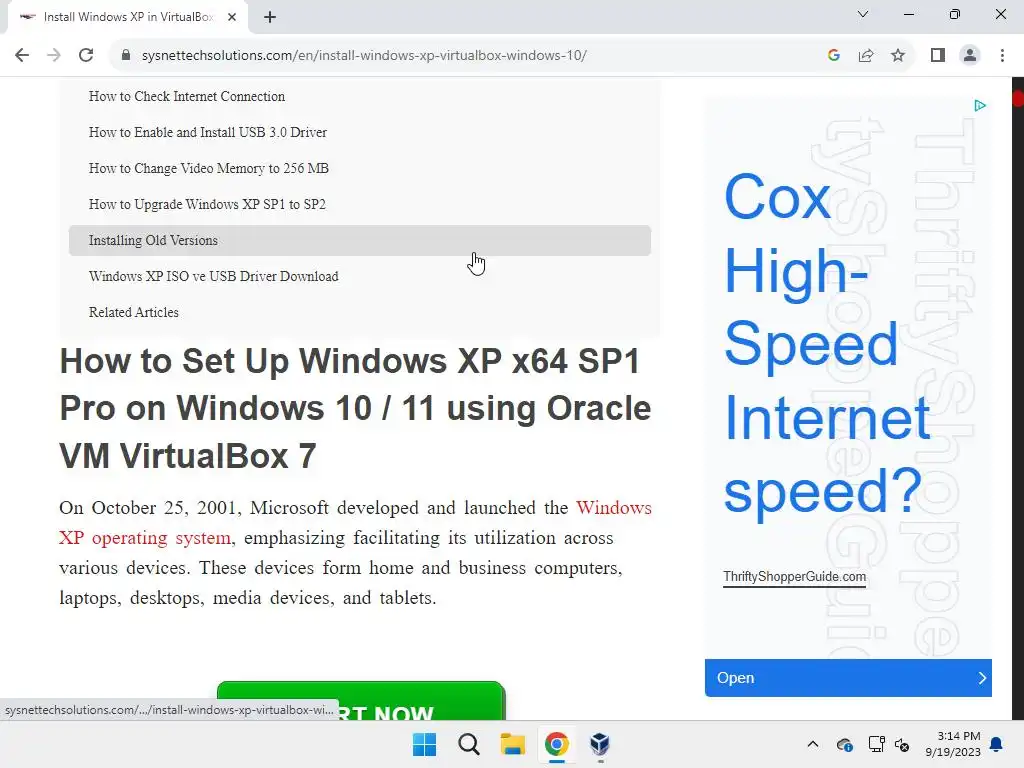
Task: Open notification bell icon
Action: pos(996,744)
